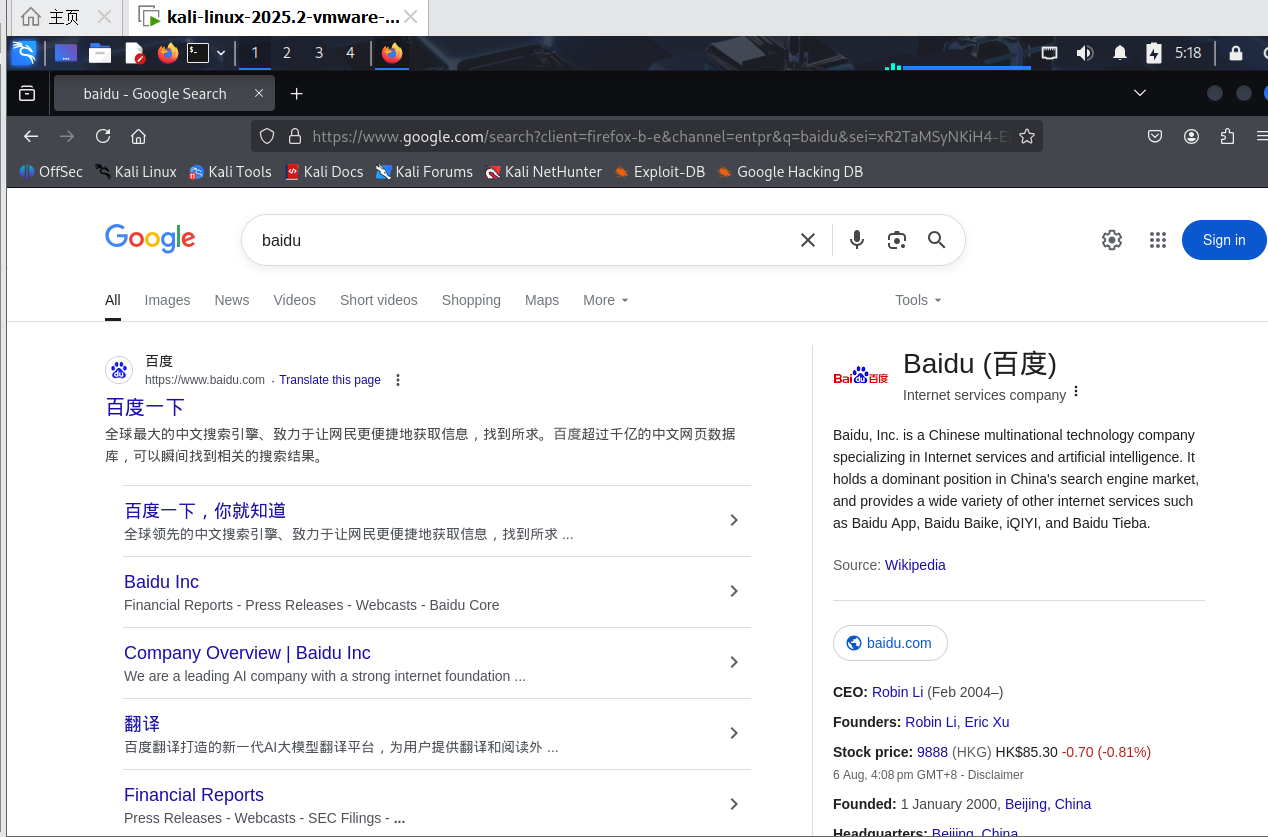Open the Wikipedia source link

click(915, 565)
